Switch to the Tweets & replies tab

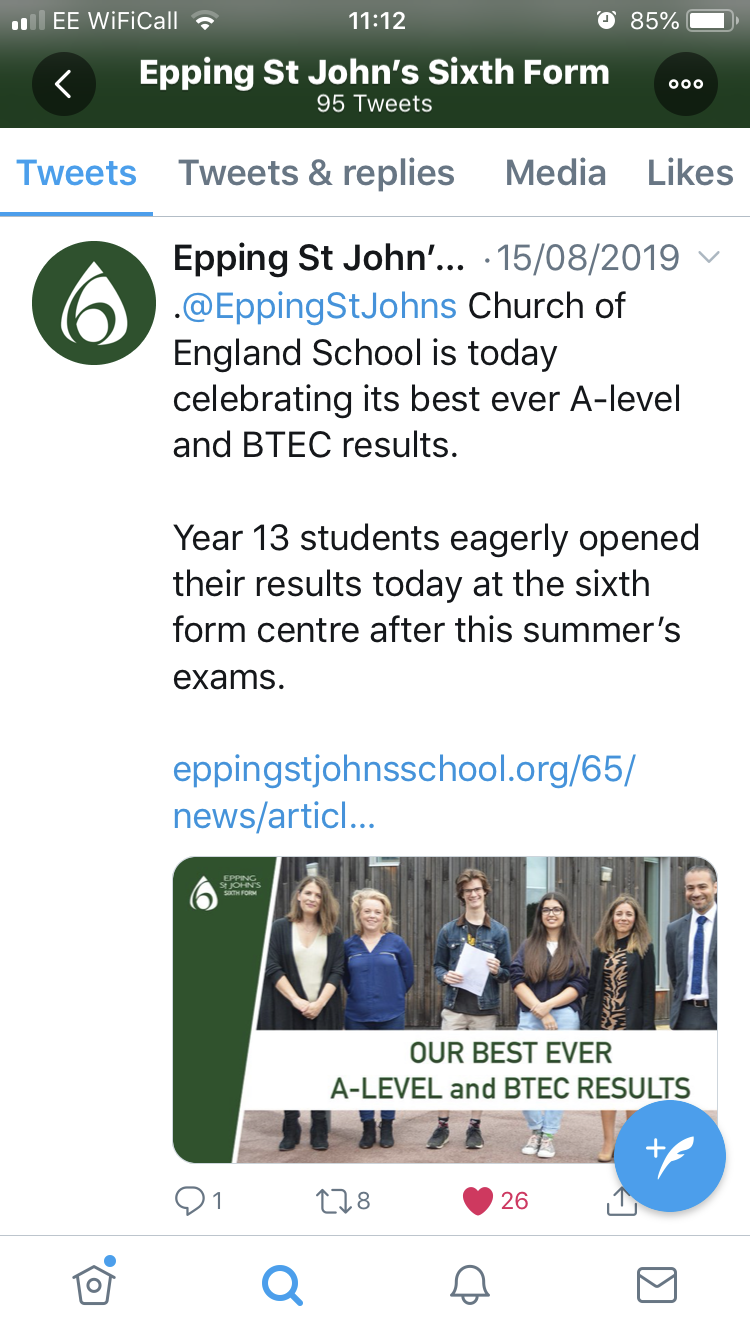click(x=316, y=173)
